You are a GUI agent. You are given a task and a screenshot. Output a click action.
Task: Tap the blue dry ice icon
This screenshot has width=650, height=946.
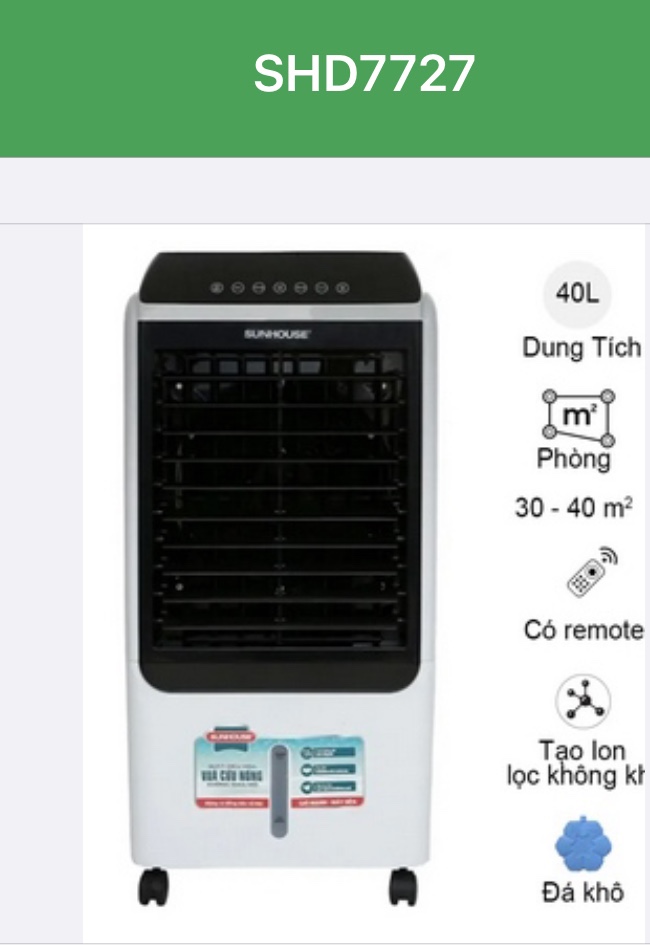click(582, 845)
